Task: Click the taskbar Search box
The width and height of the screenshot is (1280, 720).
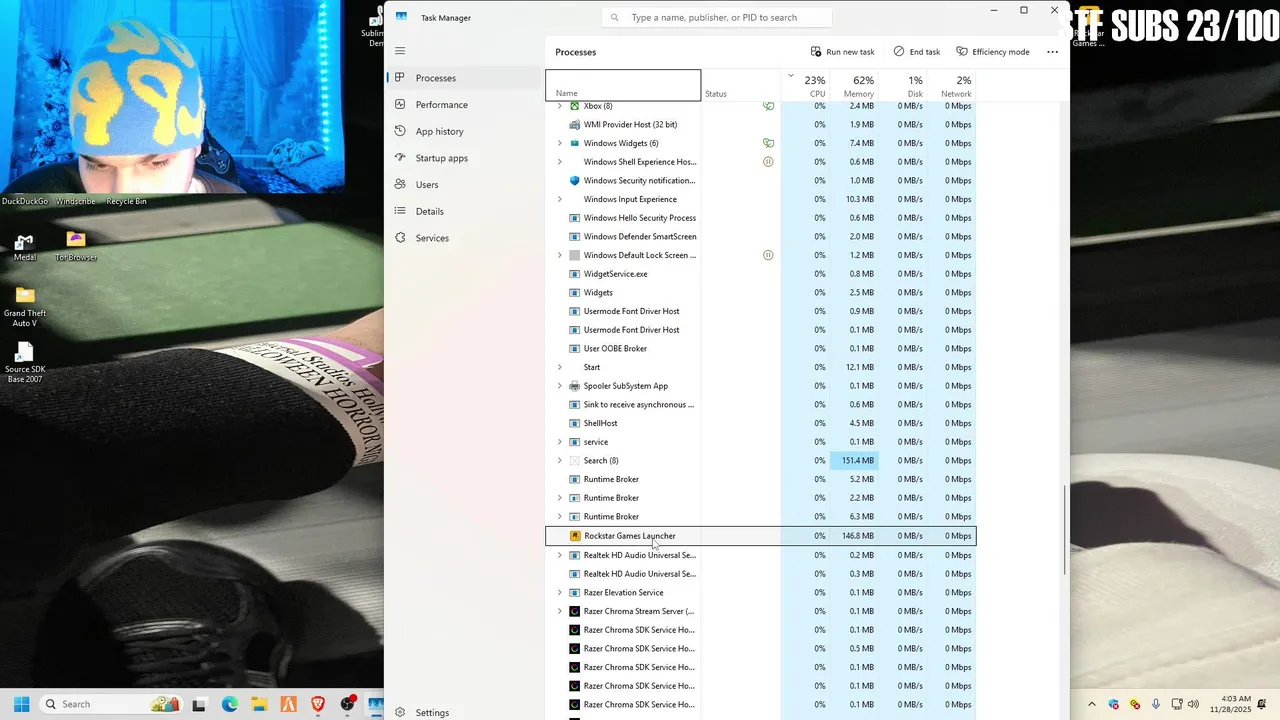Action: point(109,704)
